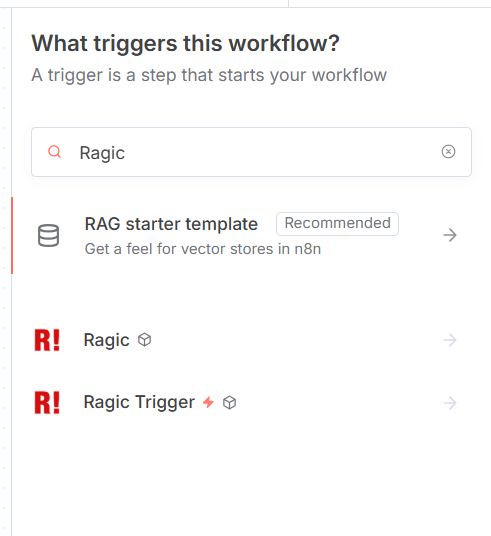Expand the Ragic node with its right arrow
The image size is (491, 536).
pyautogui.click(x=450, y=340)
